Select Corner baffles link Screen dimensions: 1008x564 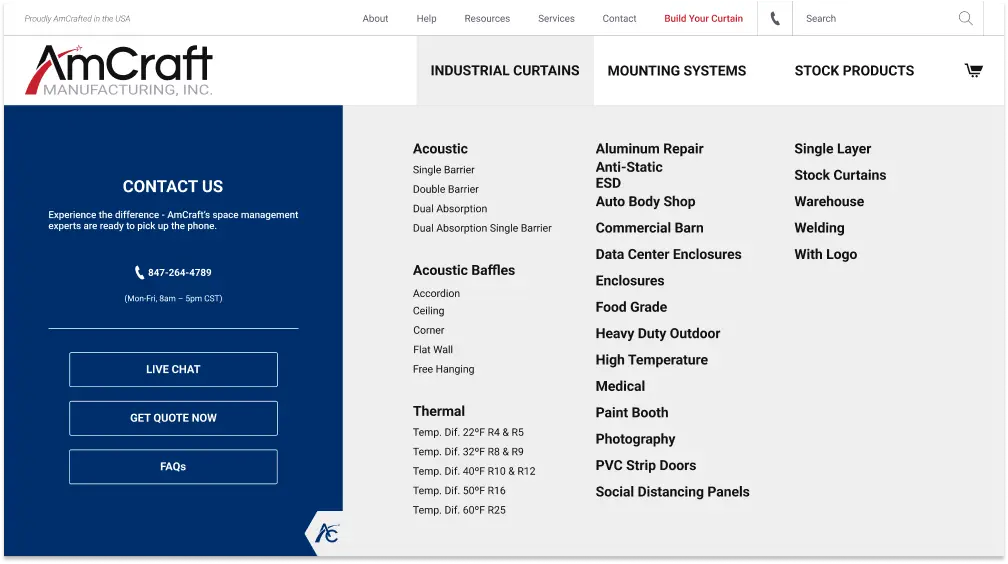[428, 330]
